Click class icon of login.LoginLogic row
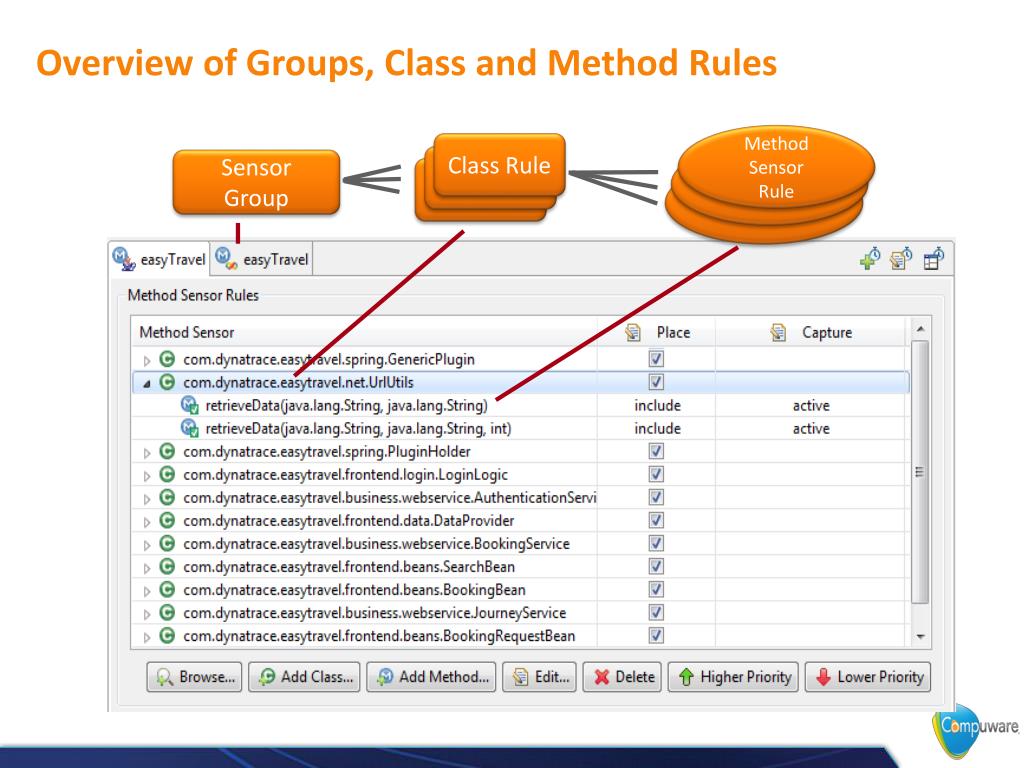The height and width of the screenshot is (768, 1024). point(167,474)
